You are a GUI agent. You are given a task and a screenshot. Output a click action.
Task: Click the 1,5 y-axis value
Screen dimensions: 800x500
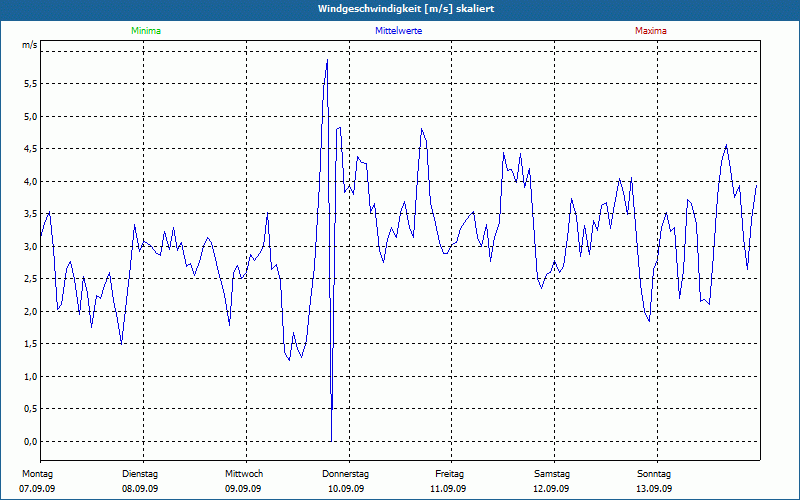click(31, 344)
